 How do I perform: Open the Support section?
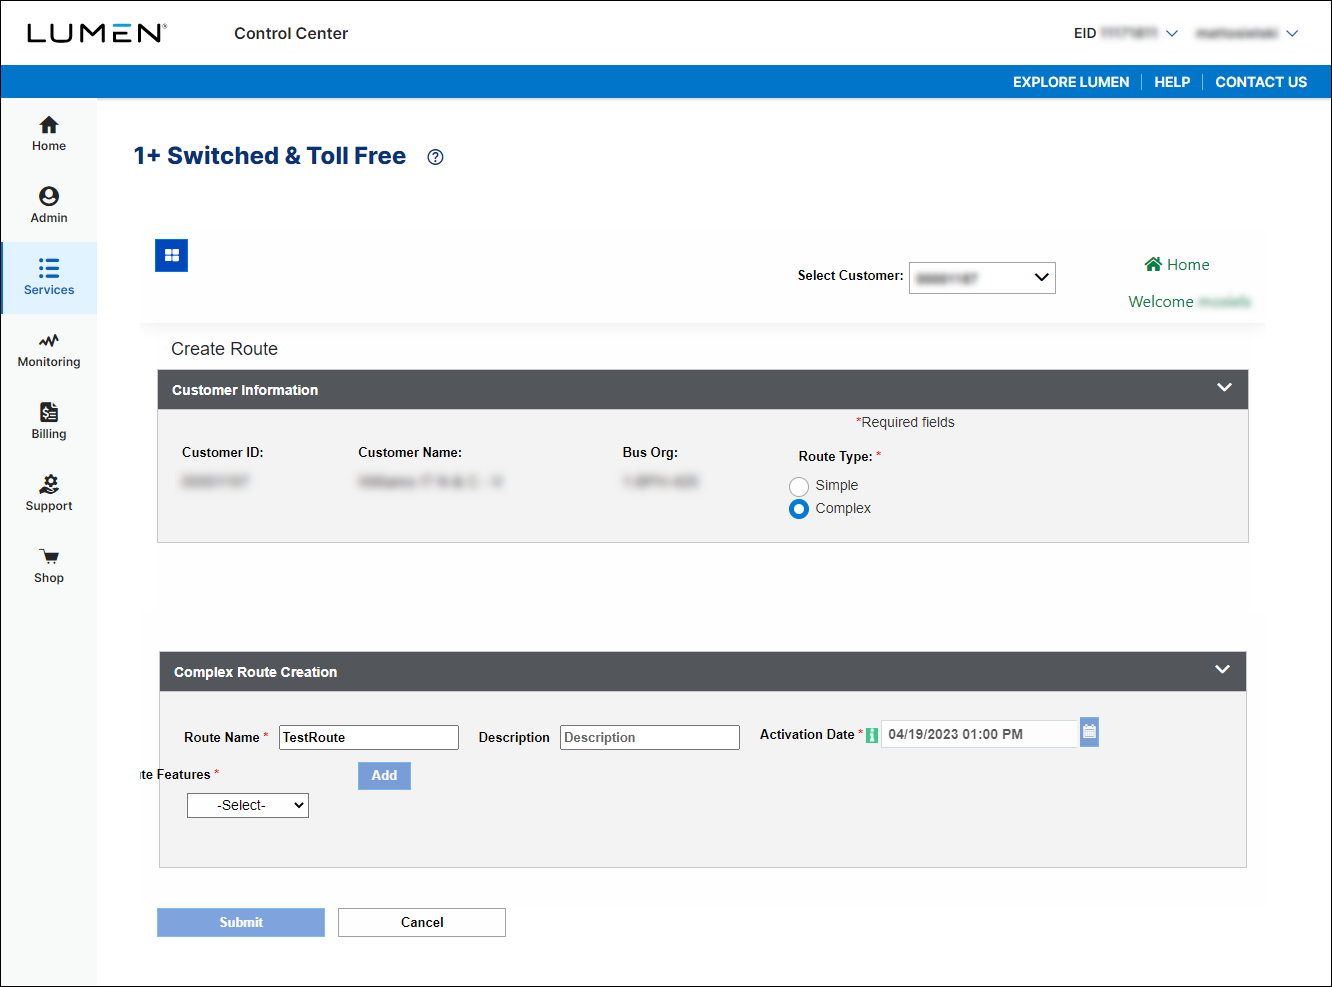point(48,493)
